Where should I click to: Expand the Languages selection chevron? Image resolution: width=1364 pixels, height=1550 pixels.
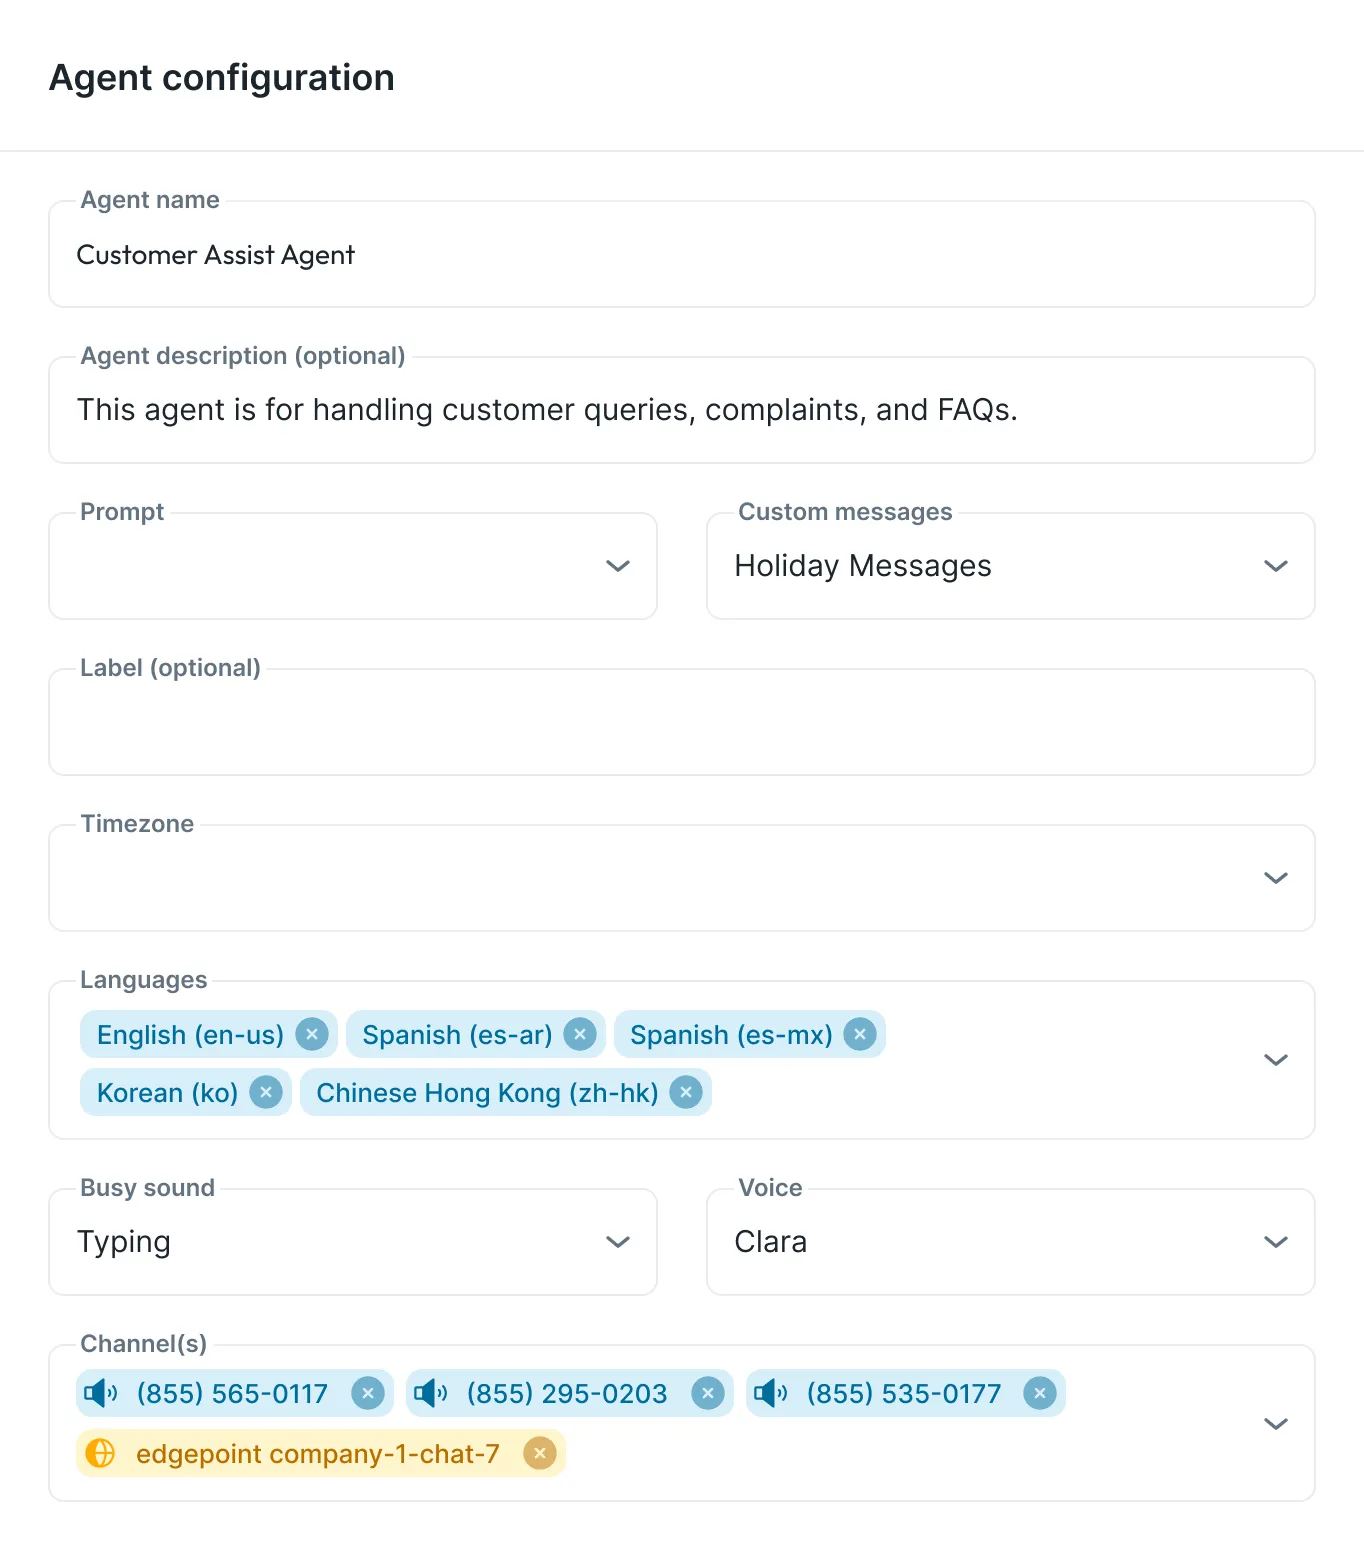(1276, 1060)
